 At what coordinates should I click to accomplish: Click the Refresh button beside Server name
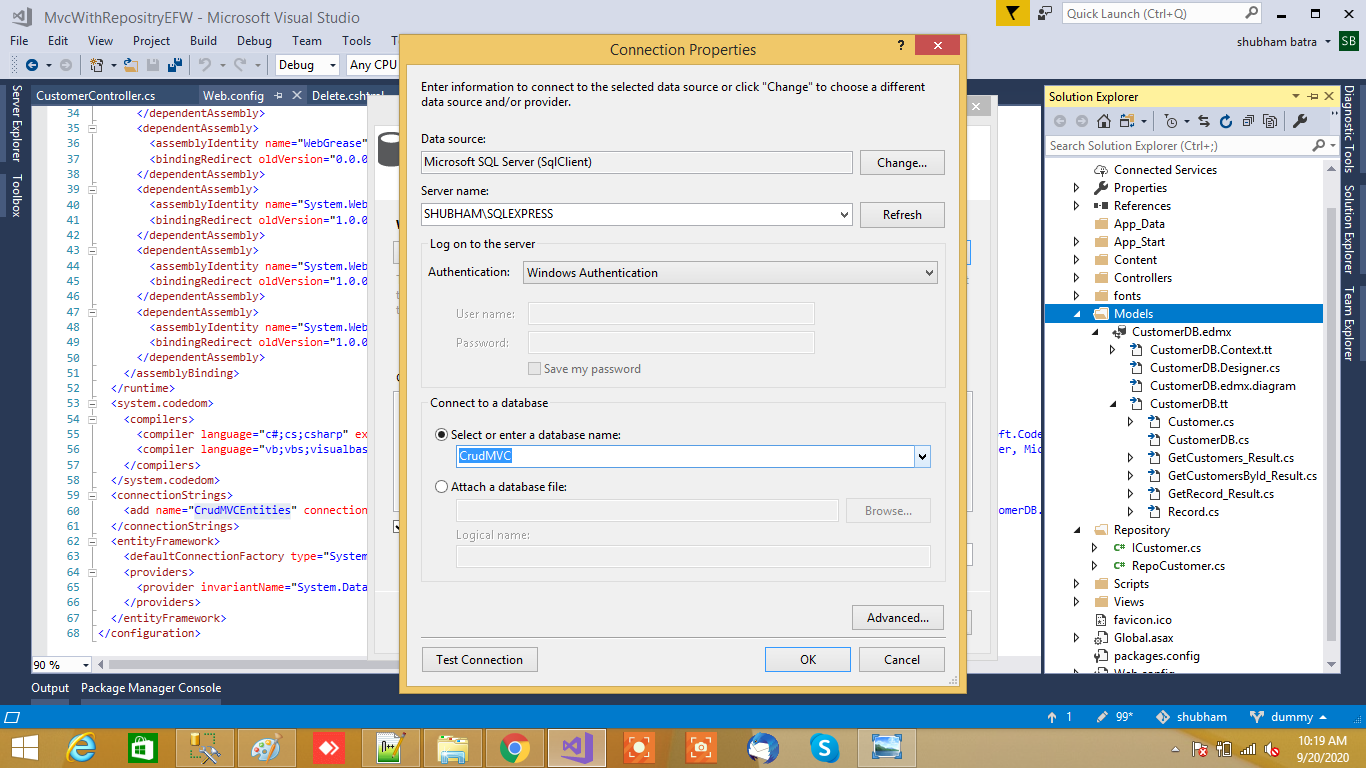click(902, 214)
